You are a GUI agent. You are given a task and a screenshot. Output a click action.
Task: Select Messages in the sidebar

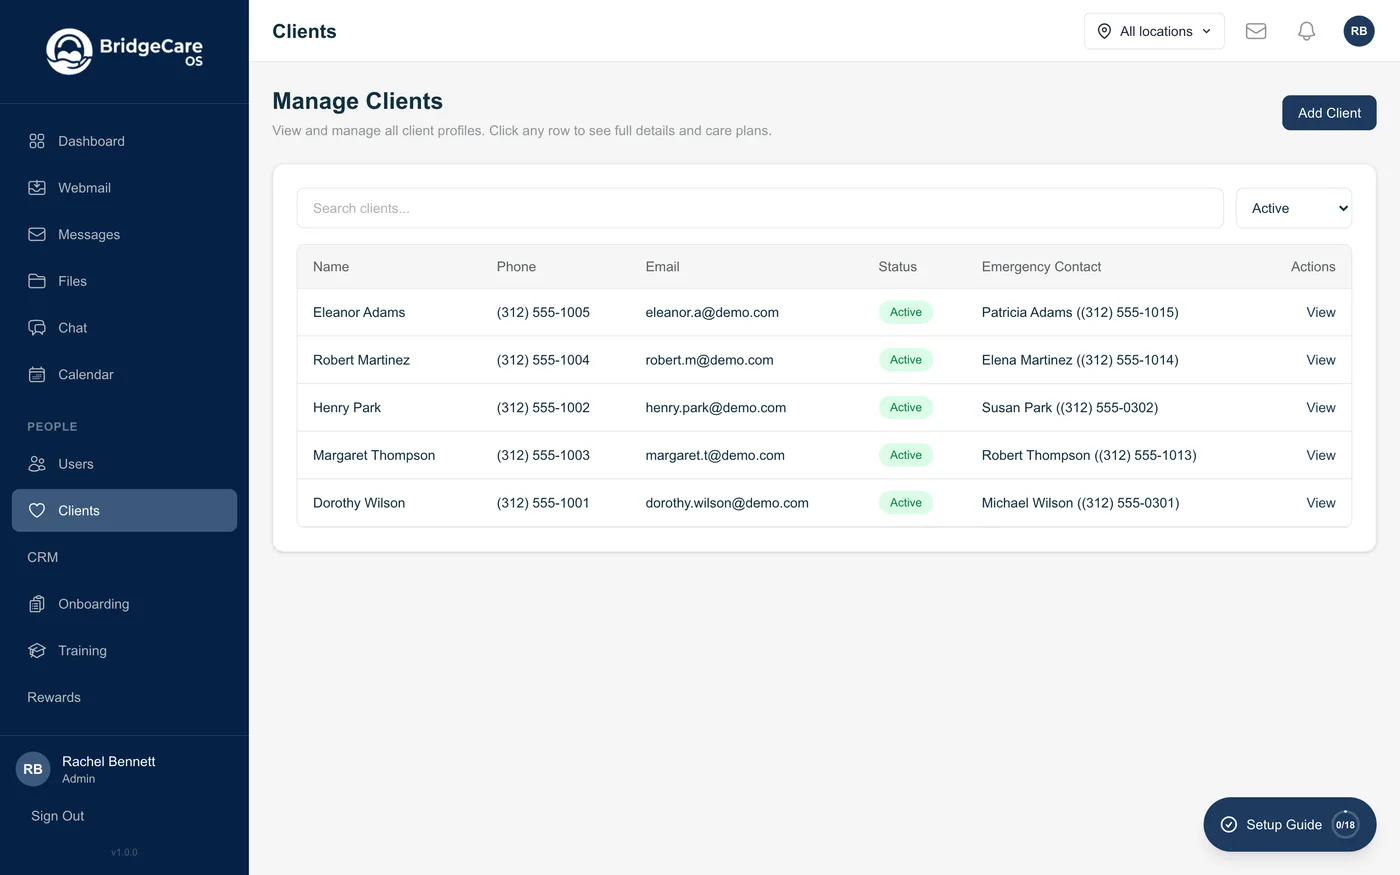pyautogui.click(x=124, y=234)
